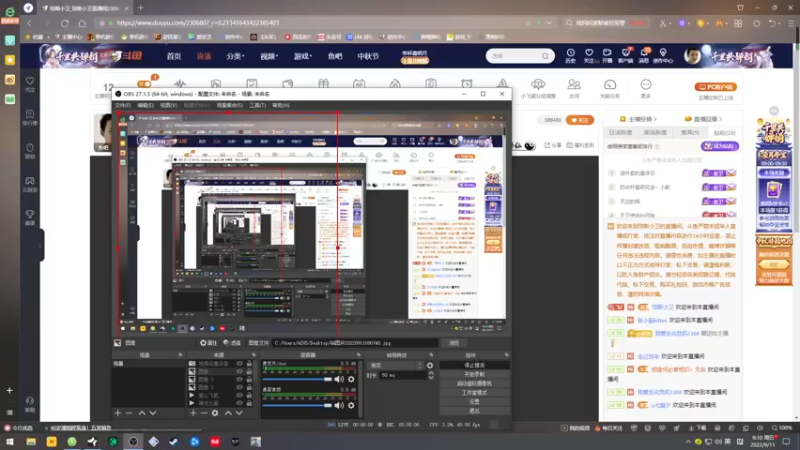The image size is (800, 450).
Task: Click PC客户端 download button
Action: pyautogui.click(x=716, y=87)
